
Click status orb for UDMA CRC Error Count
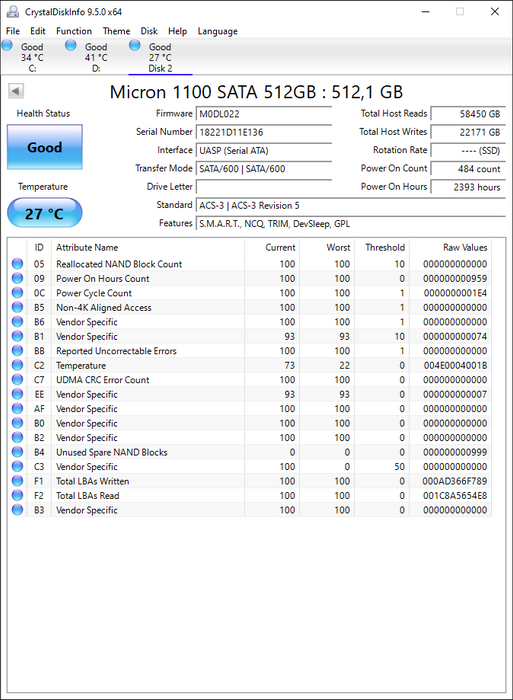point(17,379)
